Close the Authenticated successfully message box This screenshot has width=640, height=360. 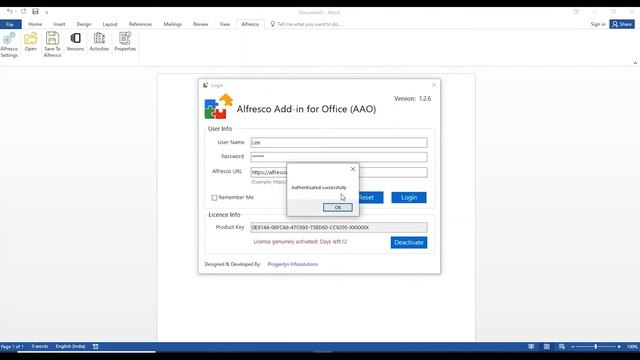(353, 169)
